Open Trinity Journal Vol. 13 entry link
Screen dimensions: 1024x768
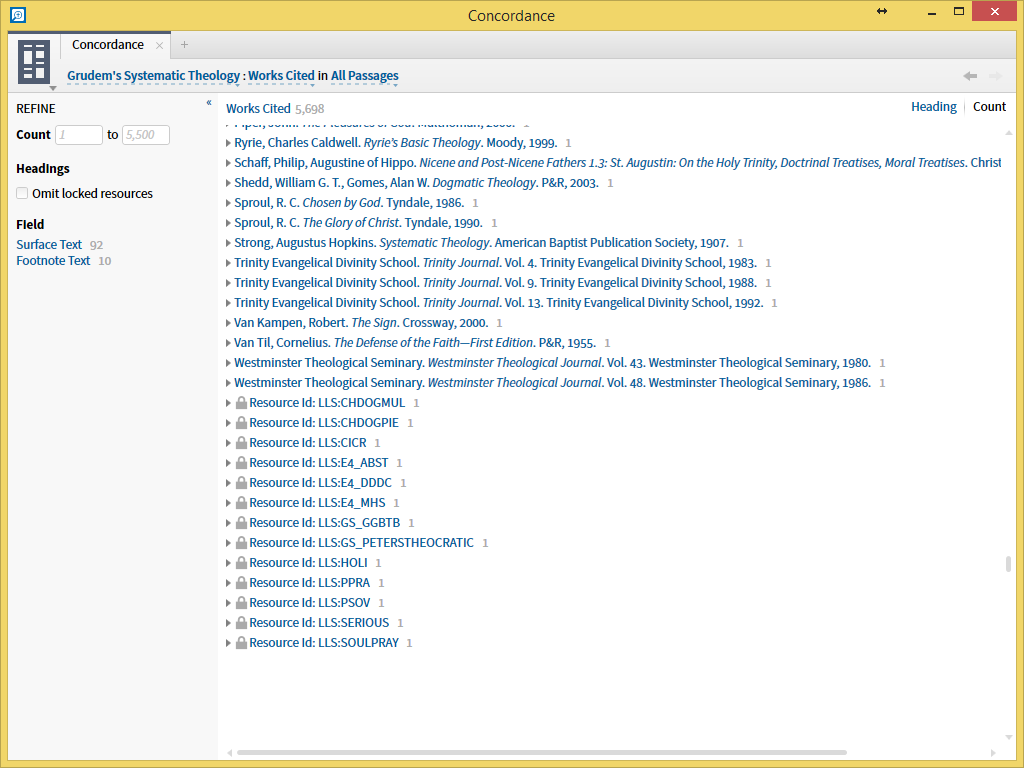(498, 303)
